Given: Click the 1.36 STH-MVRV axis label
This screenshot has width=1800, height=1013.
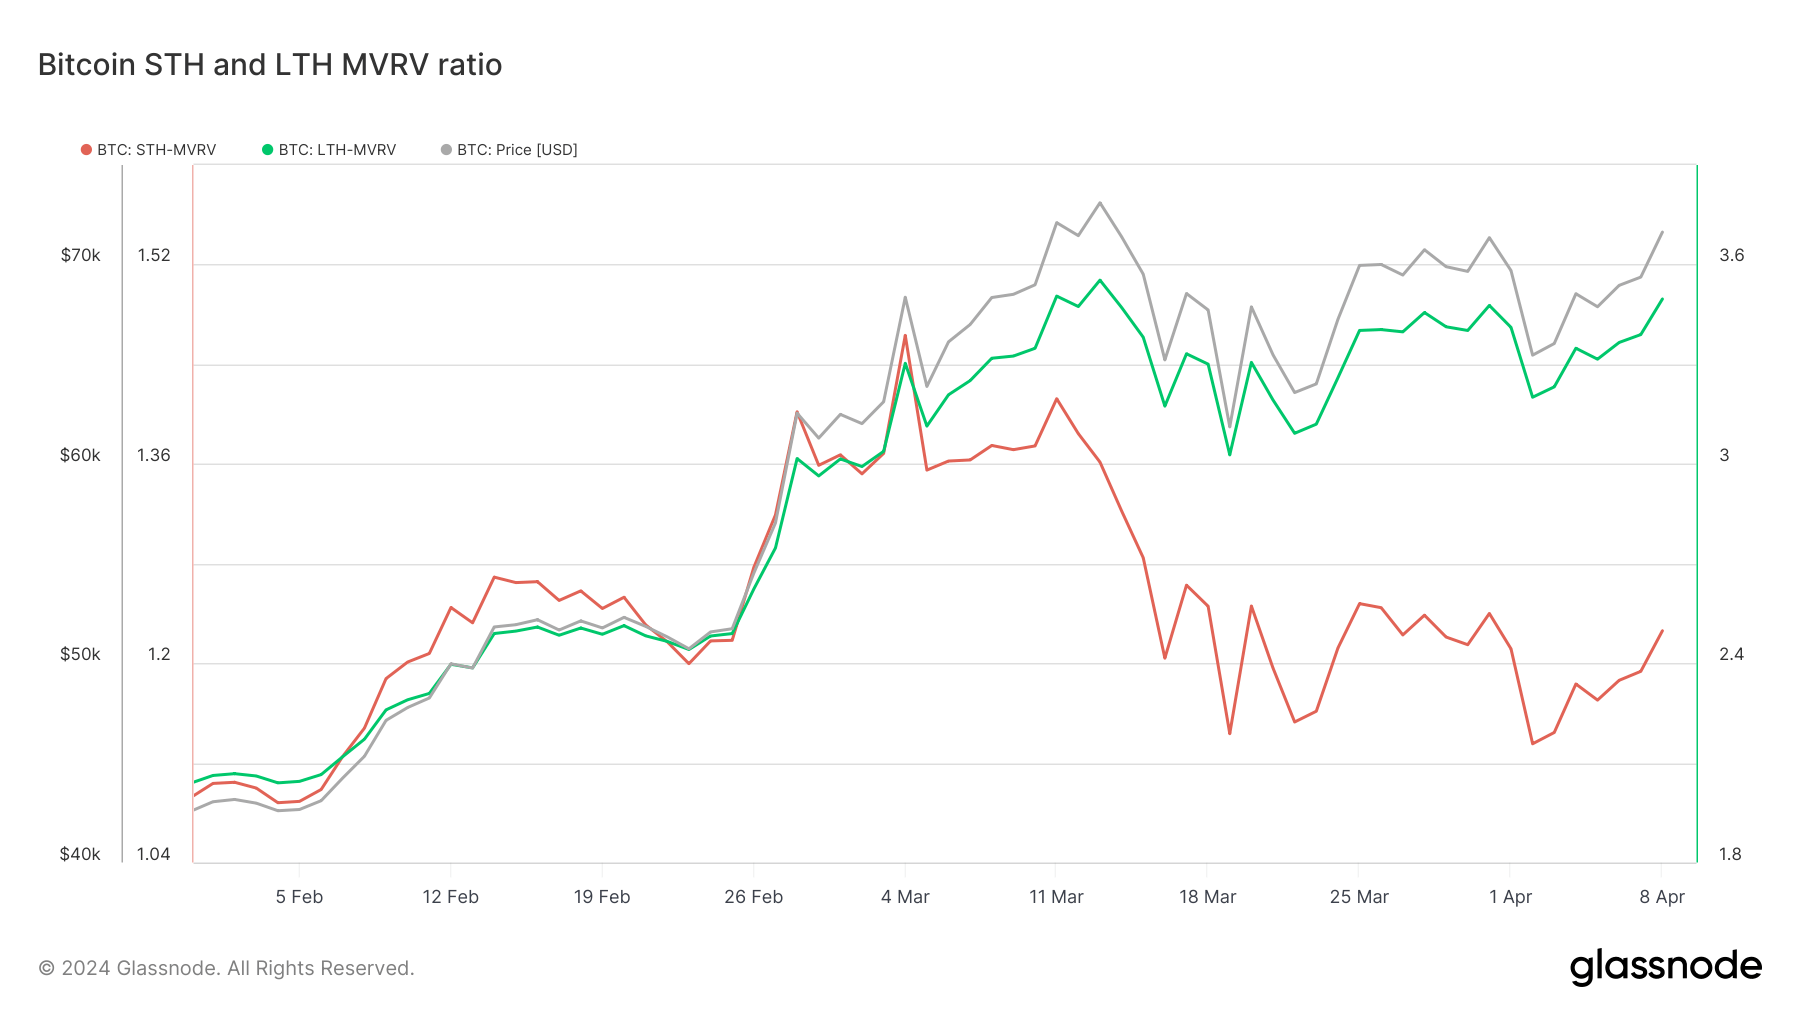Looking at the screenshot, I should pos(154,455).
